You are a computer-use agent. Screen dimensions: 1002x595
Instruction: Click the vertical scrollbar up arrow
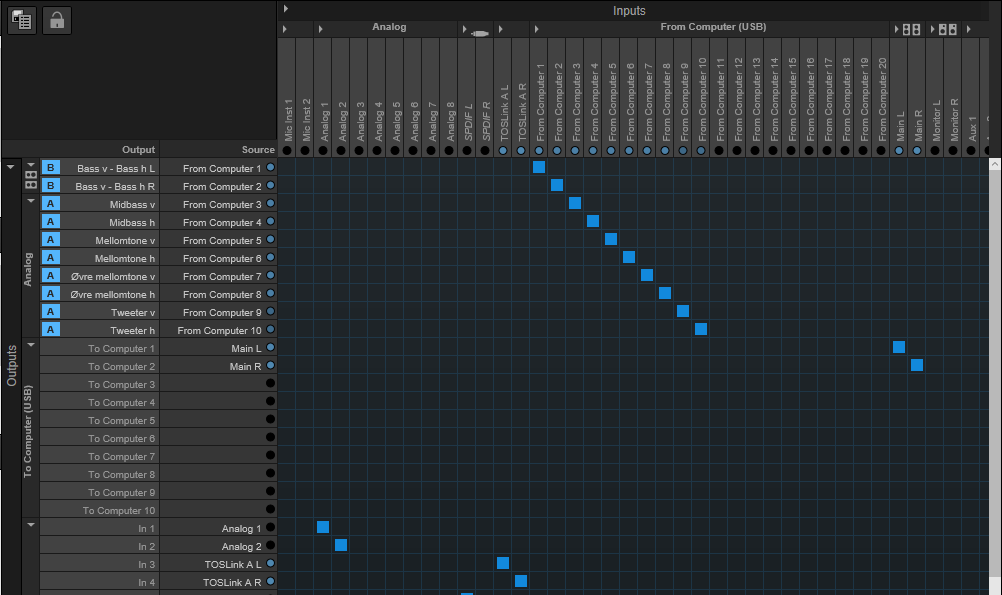coord(994,162)
